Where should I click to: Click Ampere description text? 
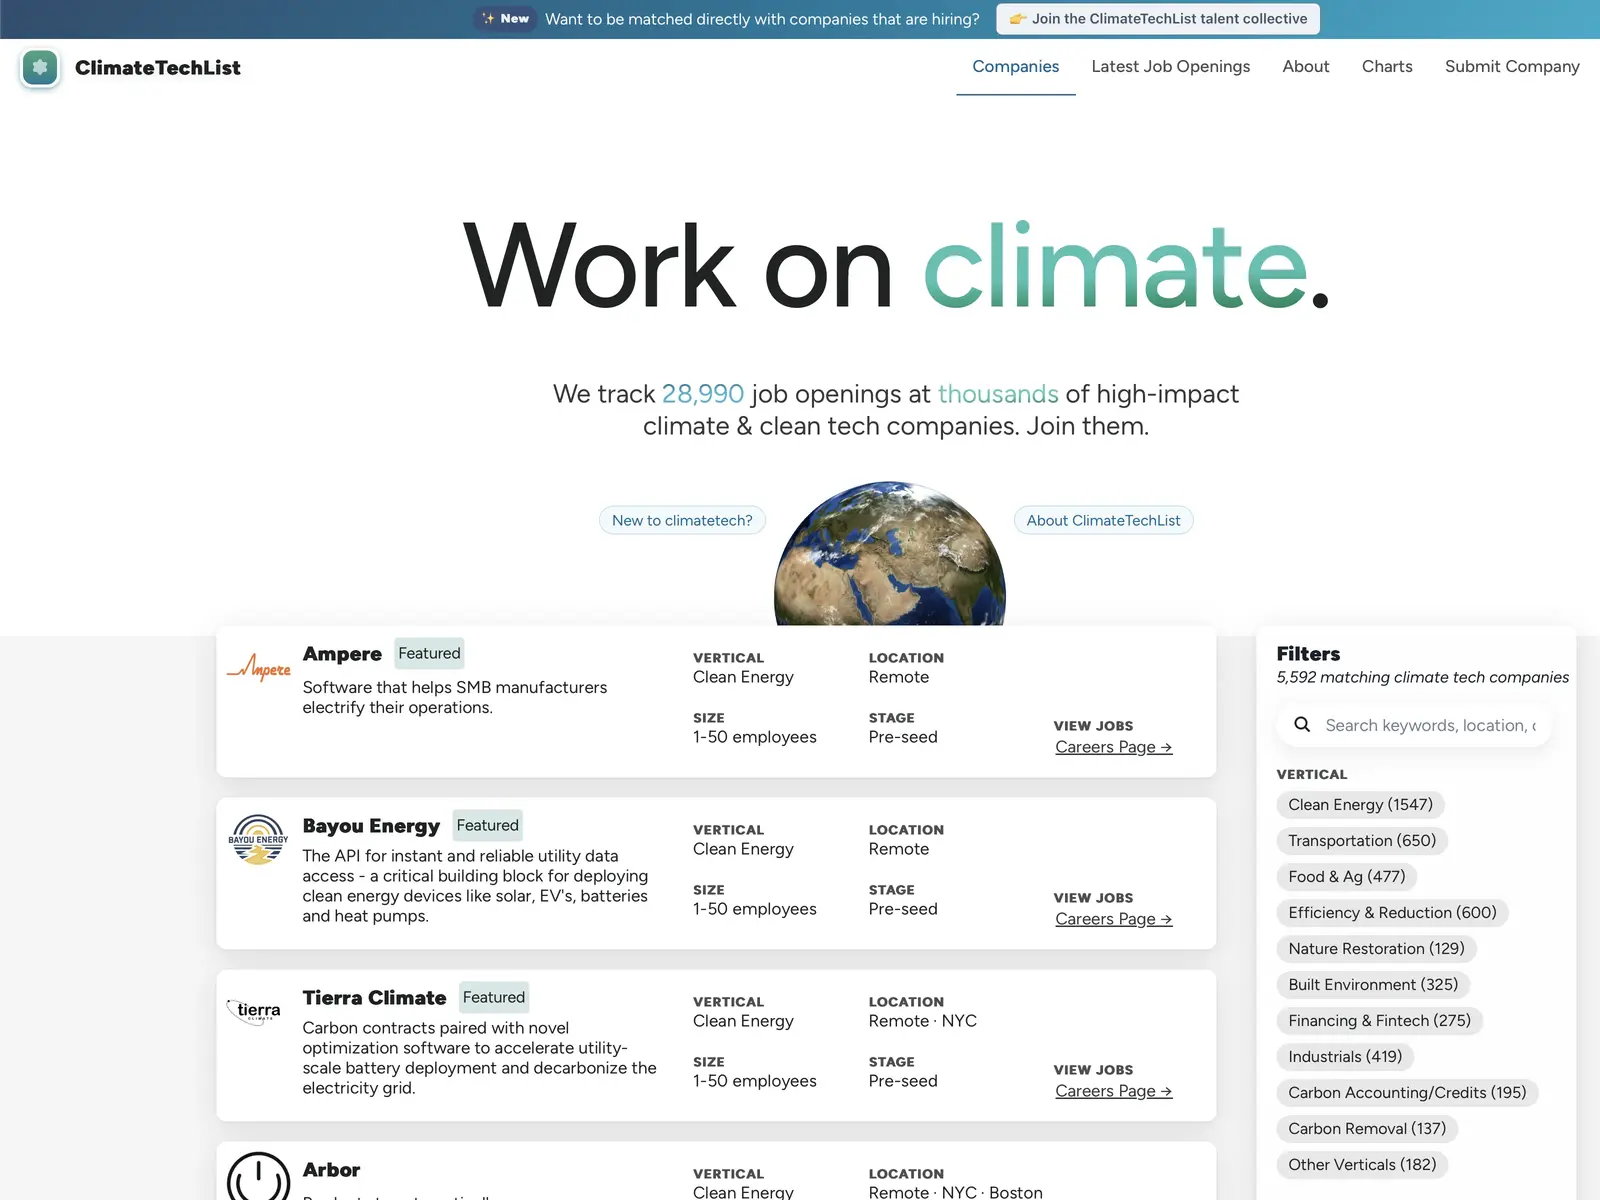(455, 697)
